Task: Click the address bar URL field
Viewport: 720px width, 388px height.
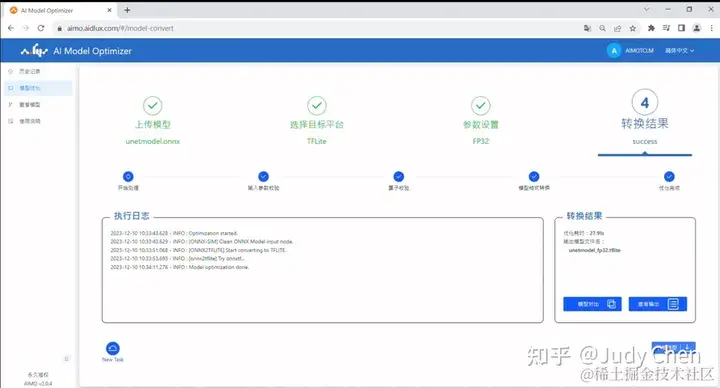Action: pos(120,28)
